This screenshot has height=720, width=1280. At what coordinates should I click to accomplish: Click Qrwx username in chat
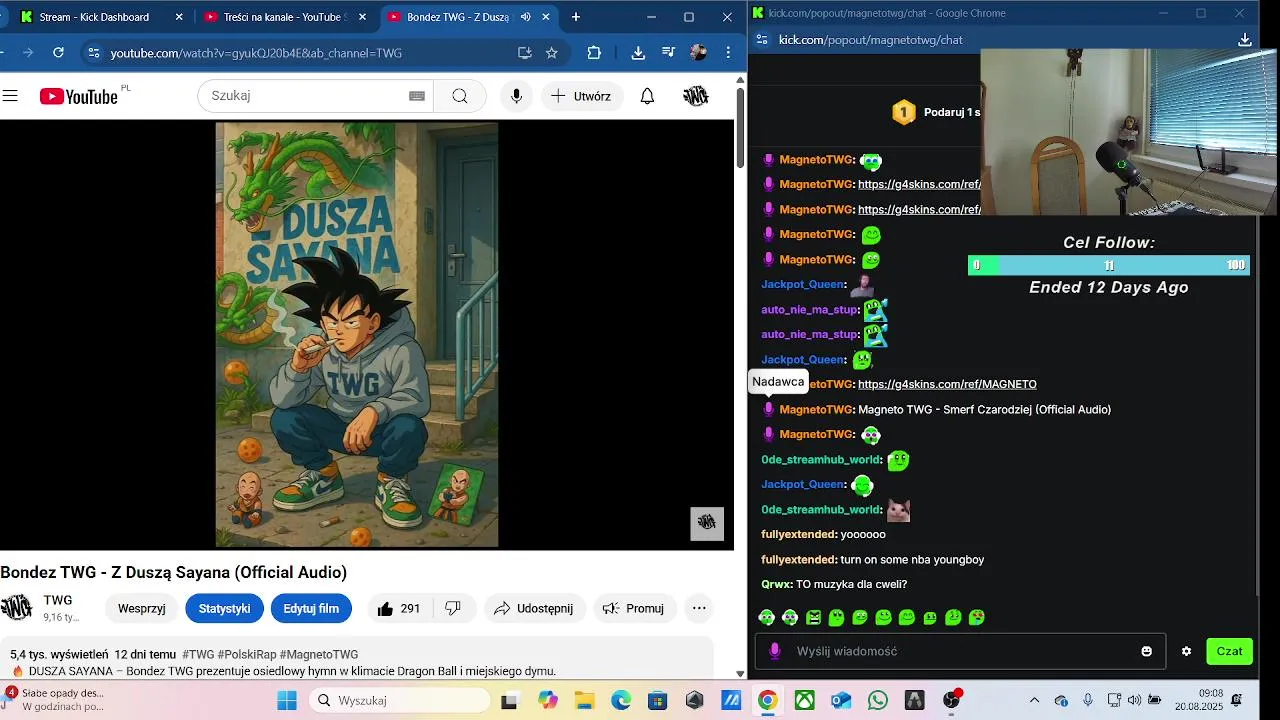pos(776,584)
